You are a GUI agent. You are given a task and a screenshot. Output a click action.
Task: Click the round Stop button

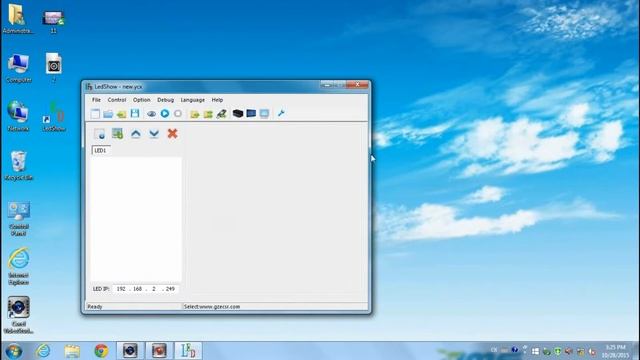[x=178, y=113]
